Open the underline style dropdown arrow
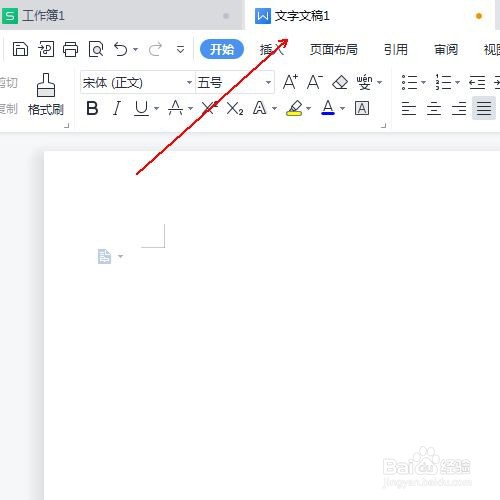Image resolution: width=500 pixels, height=500 pixels. click(x=156, y=108)
